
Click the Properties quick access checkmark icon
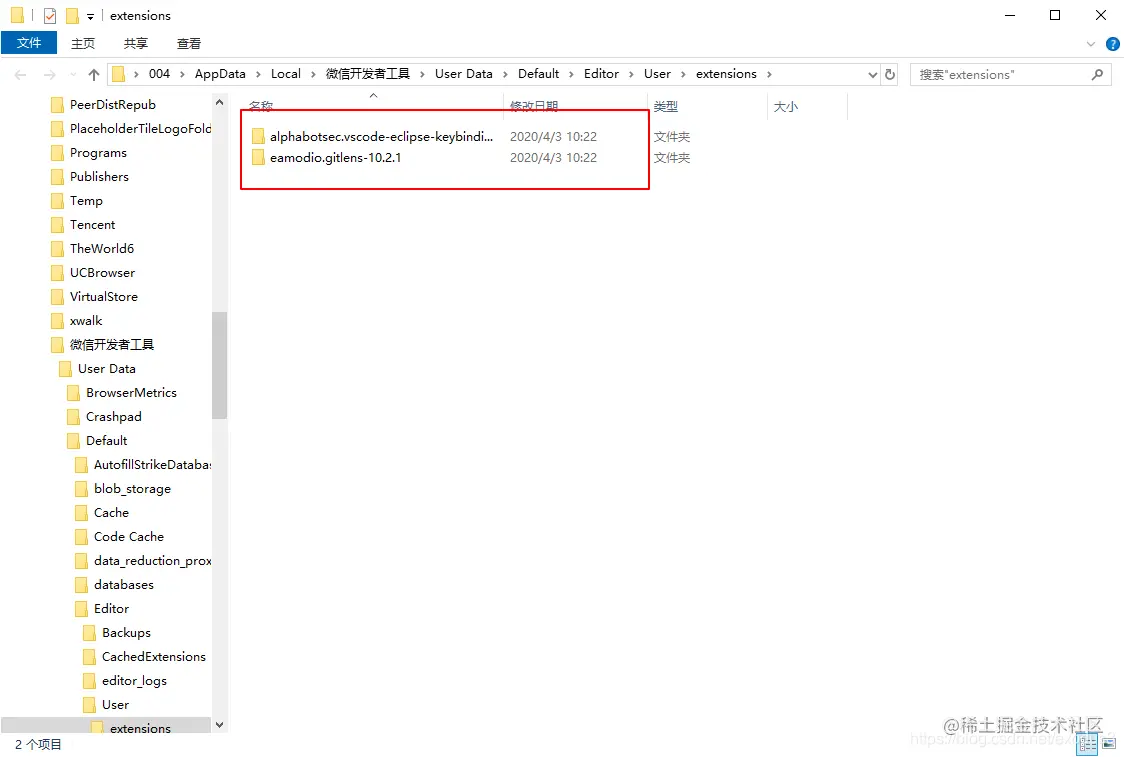[50, 15]
